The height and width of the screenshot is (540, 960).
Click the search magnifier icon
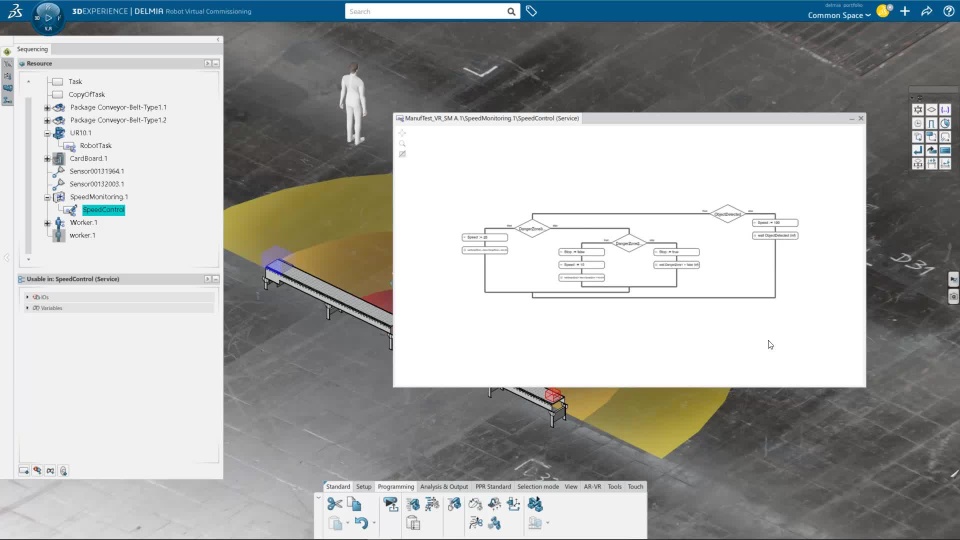[511, 11]
